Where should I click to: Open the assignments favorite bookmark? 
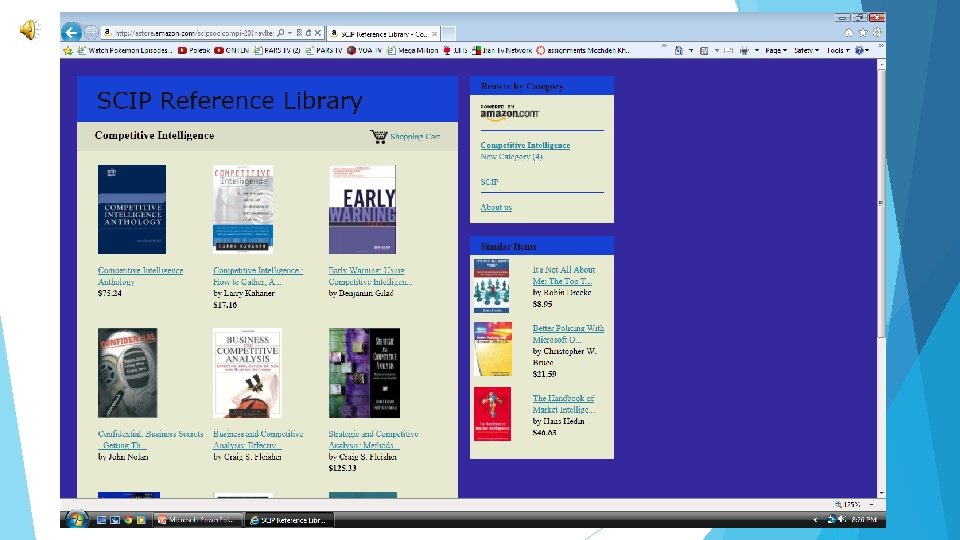(583, 50)
